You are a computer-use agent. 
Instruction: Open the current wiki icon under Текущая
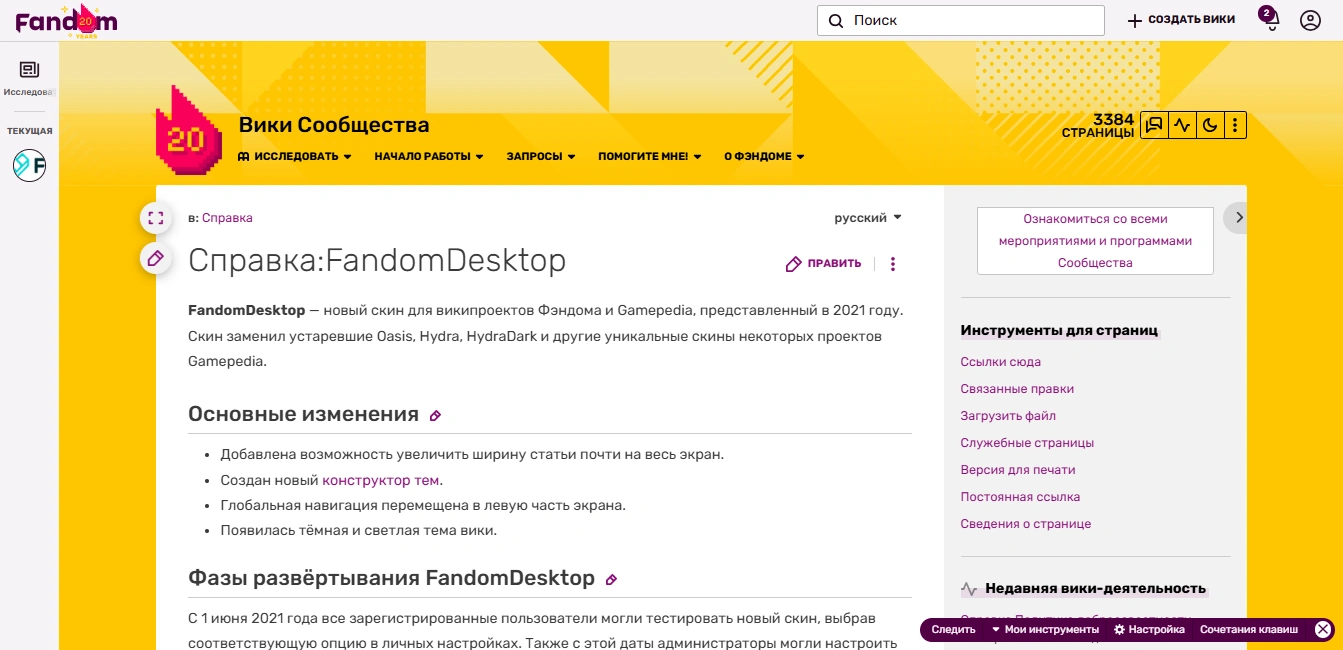[x=29, y=166]
